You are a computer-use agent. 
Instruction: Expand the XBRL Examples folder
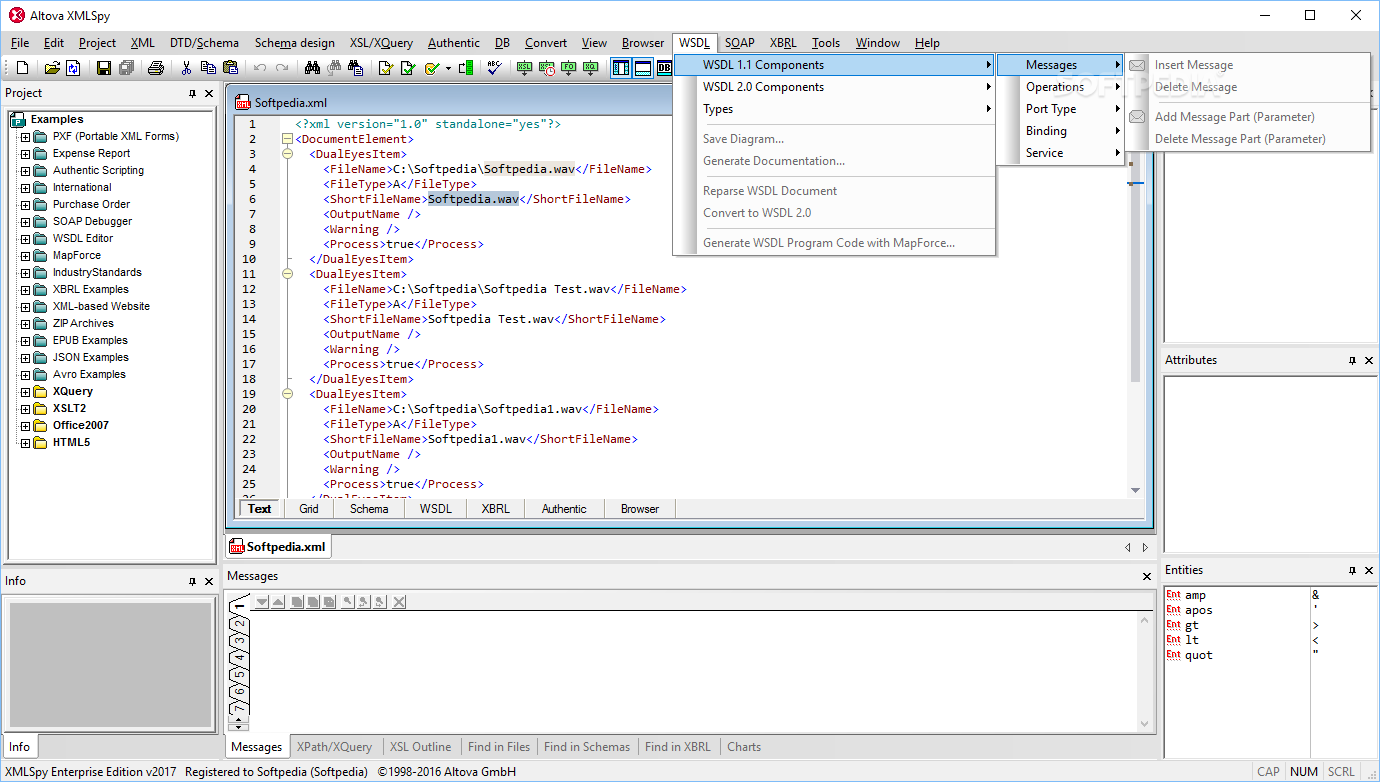point(25,289)
